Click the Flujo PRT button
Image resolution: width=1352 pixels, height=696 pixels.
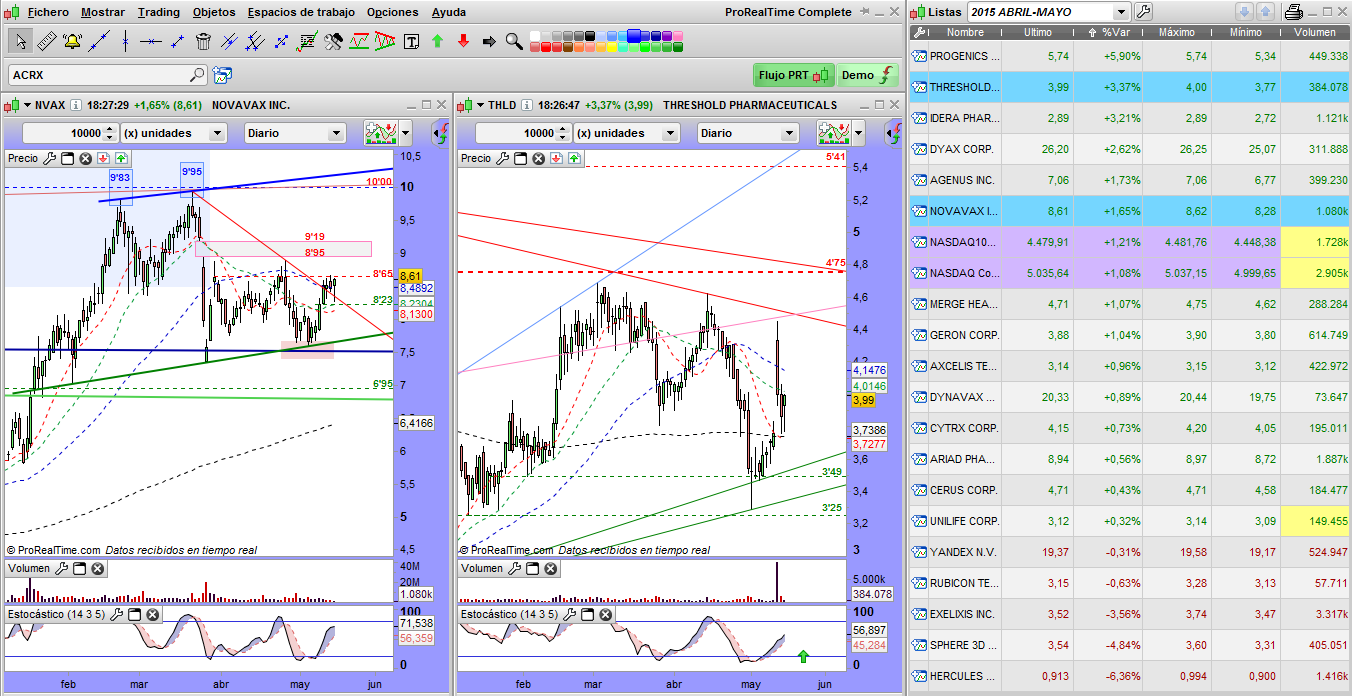[794, 75]
